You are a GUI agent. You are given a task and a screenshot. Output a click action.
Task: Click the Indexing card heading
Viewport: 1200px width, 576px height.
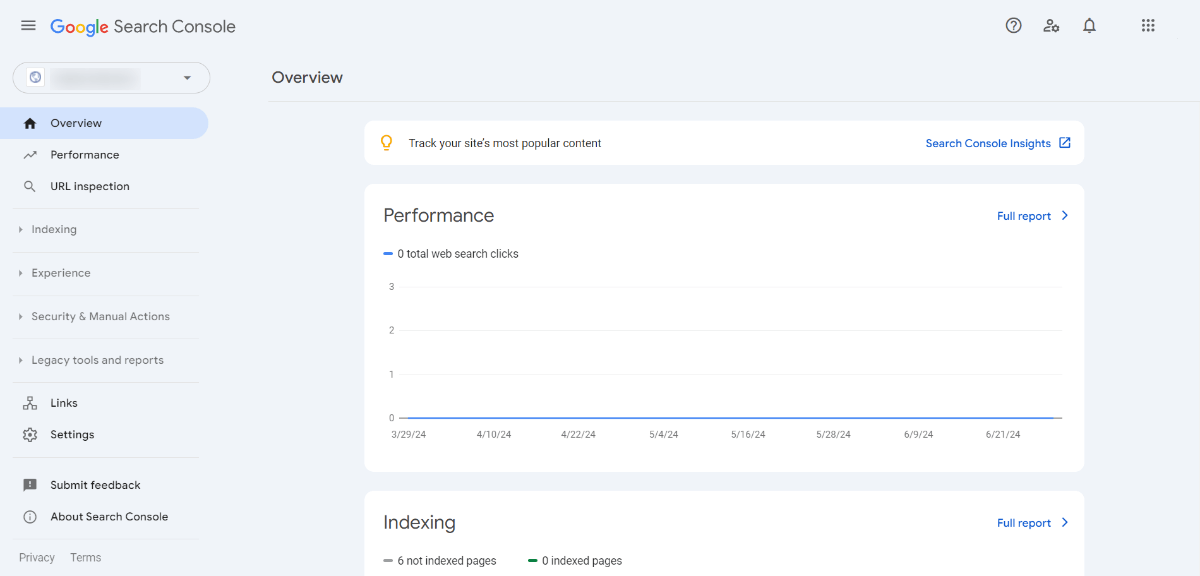click(420, 522)
